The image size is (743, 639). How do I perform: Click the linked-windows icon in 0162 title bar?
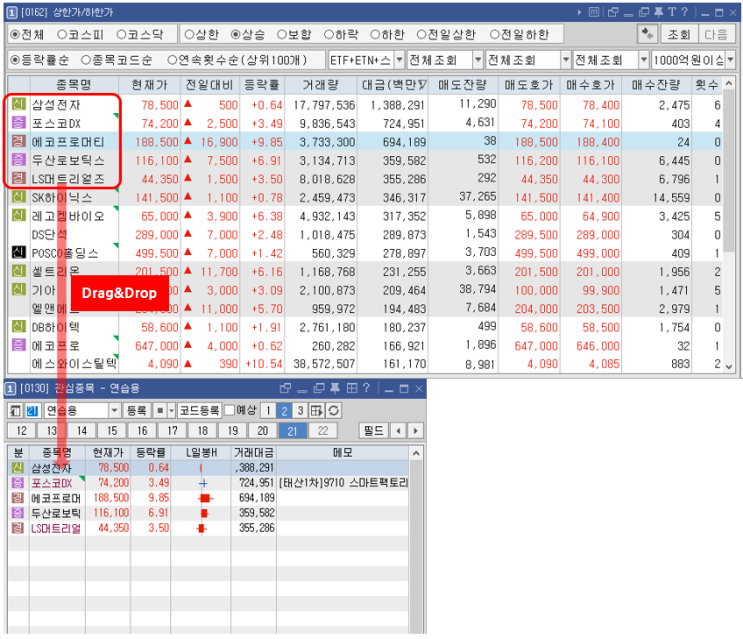tap(613, 12)
